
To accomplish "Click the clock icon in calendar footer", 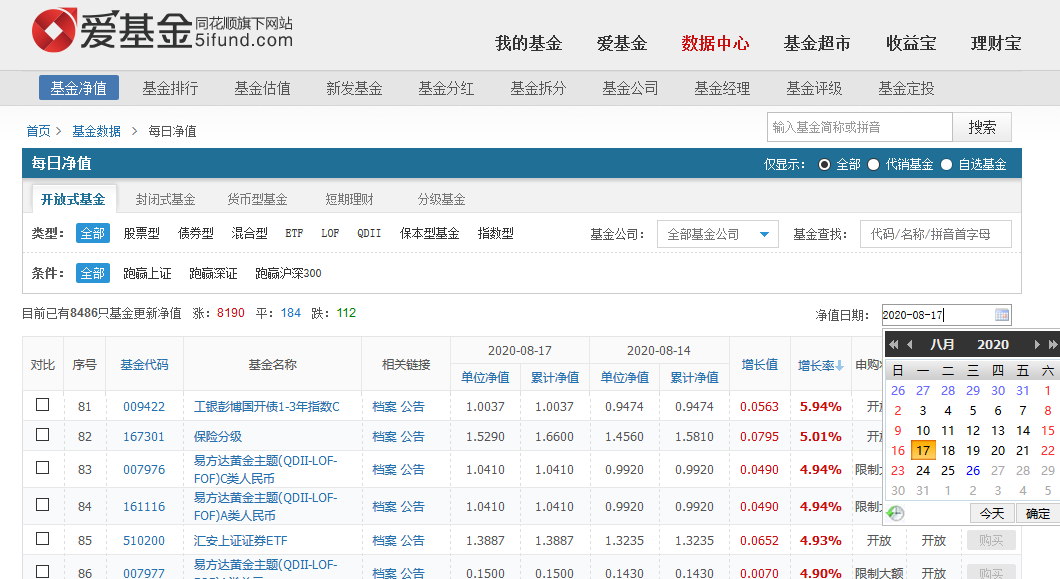I will coord(895,513).
